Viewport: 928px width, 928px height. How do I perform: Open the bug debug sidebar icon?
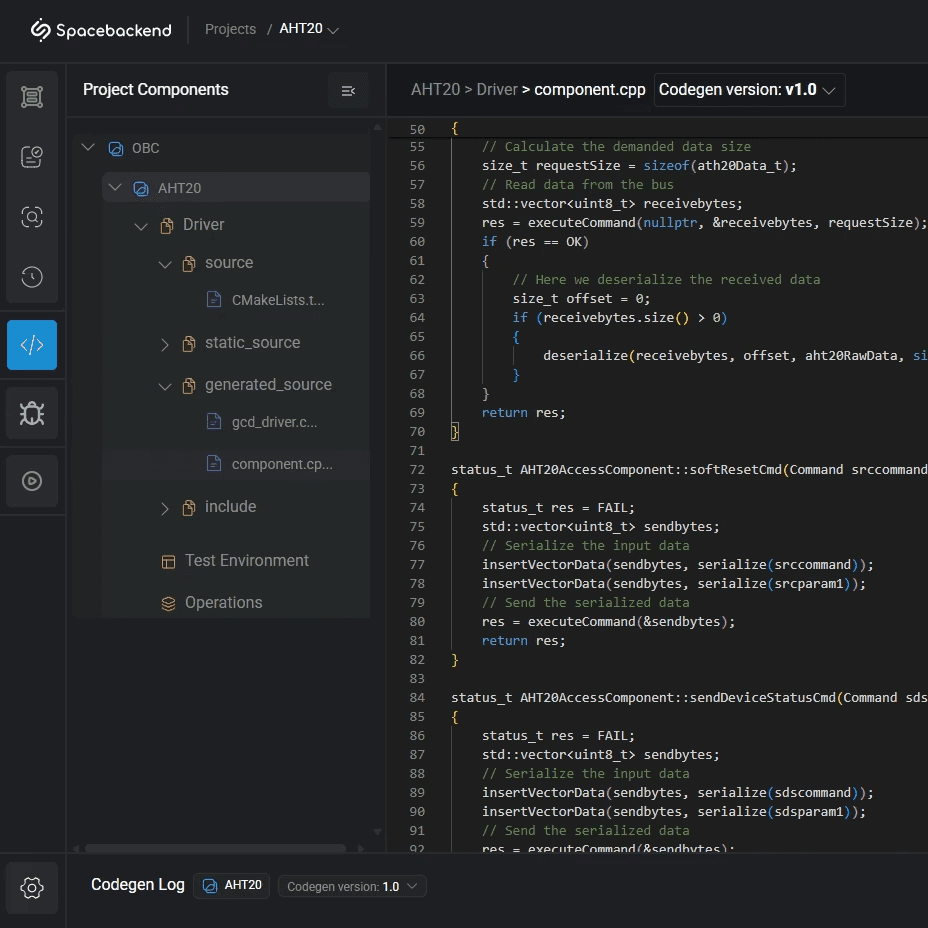click(32, 413)
